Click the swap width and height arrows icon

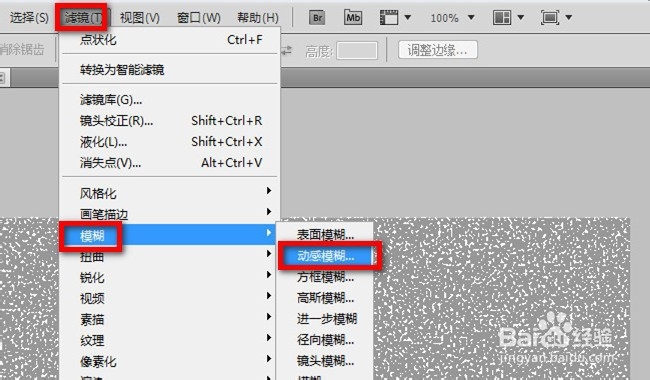pos(287,51)
